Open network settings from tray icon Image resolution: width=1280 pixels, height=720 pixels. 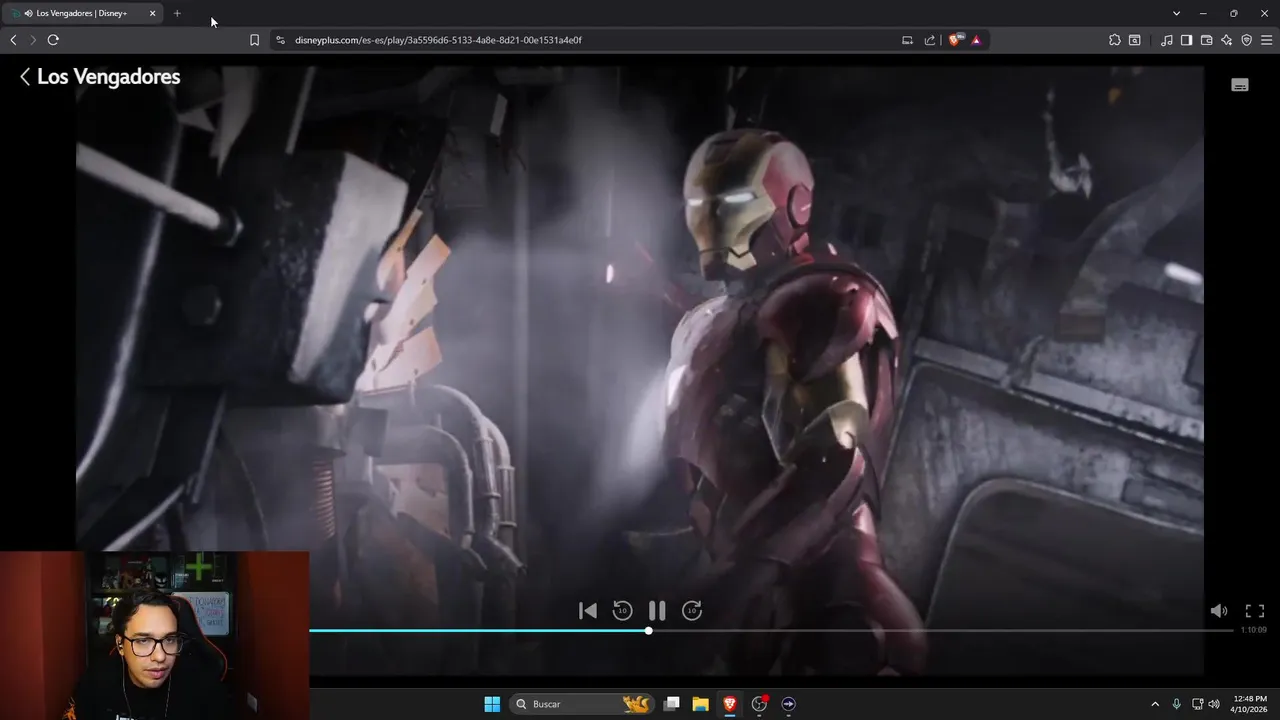click(1197, 704)
